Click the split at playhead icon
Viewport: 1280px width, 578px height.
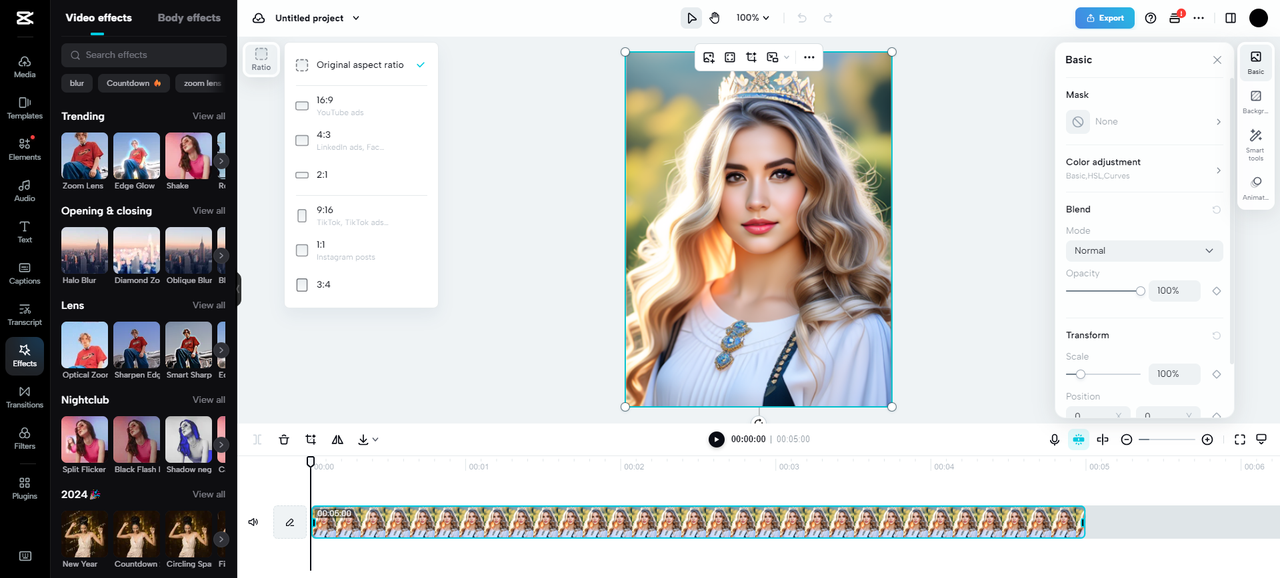point(1103,439)
